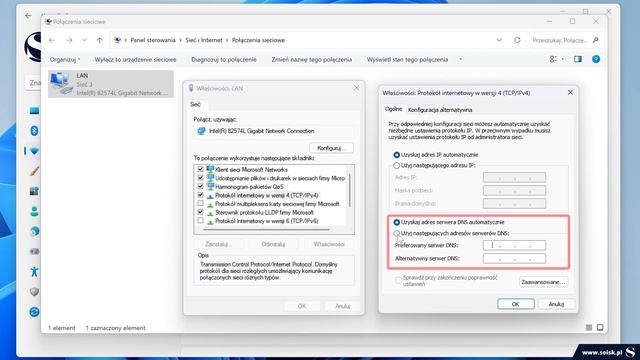Open Privacy shield icon in Settings sidebar

(34, 291)
